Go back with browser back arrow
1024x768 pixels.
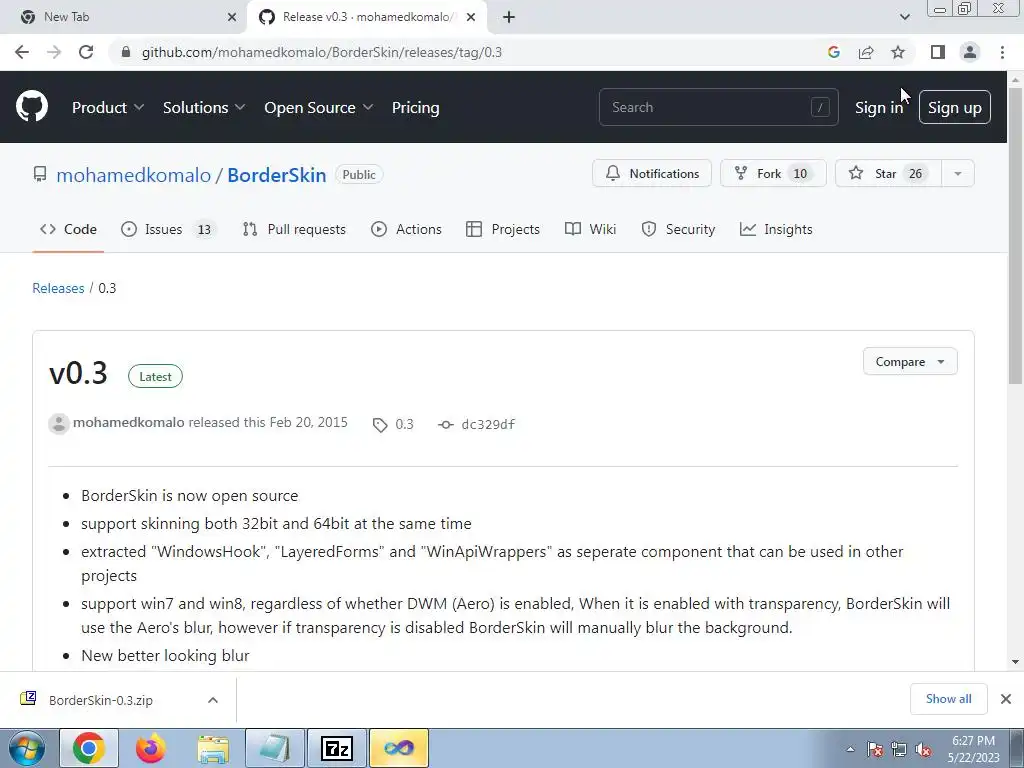(x=22, y=52)
